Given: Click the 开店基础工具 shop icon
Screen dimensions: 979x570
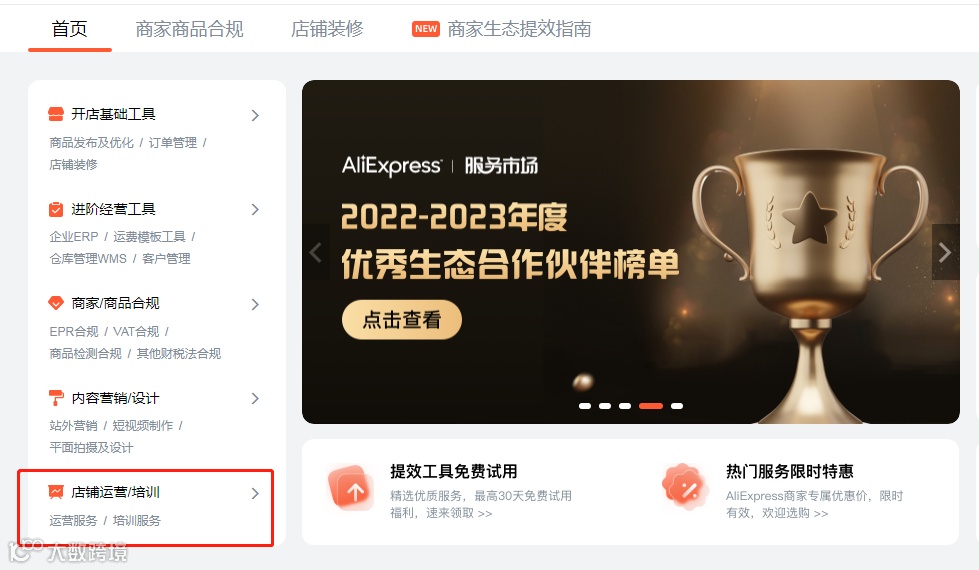Looking at the screenshot, I should pos(56,114).
